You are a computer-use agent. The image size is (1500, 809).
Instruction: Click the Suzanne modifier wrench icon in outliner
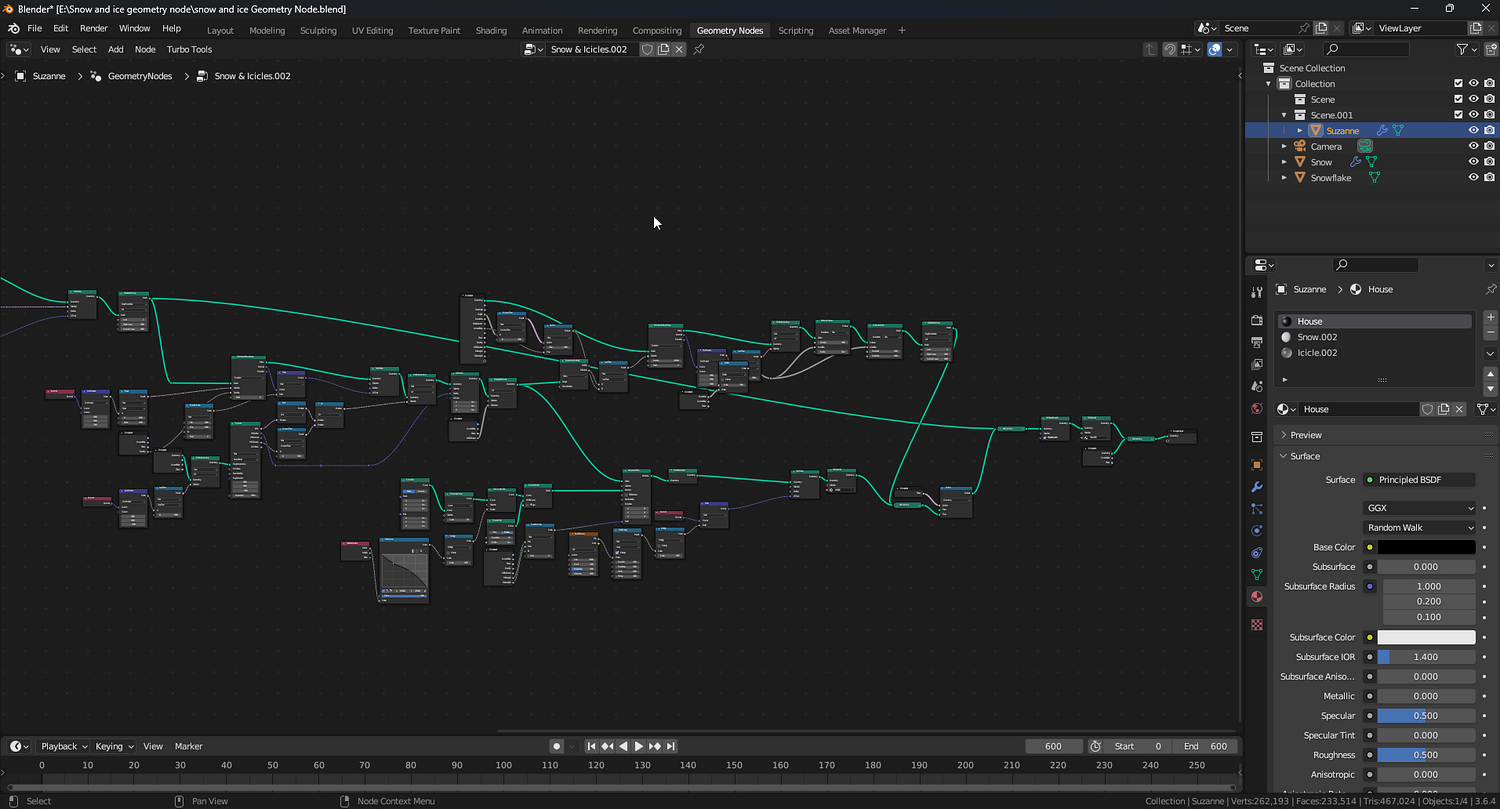pyautogui.click(x=1382, y=130)
